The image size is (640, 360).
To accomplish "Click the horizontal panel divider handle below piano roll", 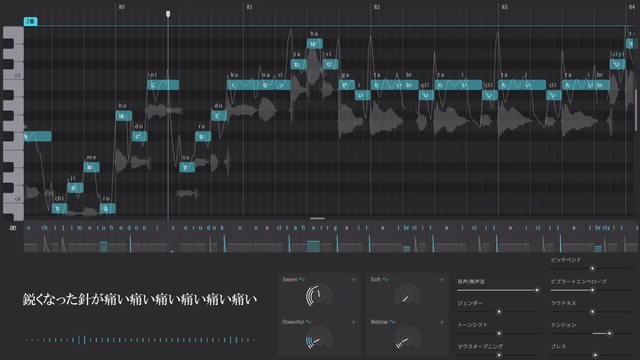I will coord(317,218).
